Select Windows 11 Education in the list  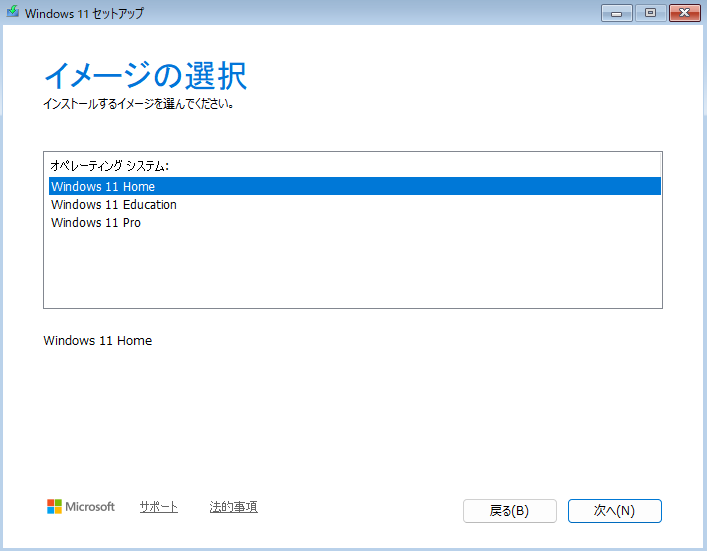coord(355,204)
